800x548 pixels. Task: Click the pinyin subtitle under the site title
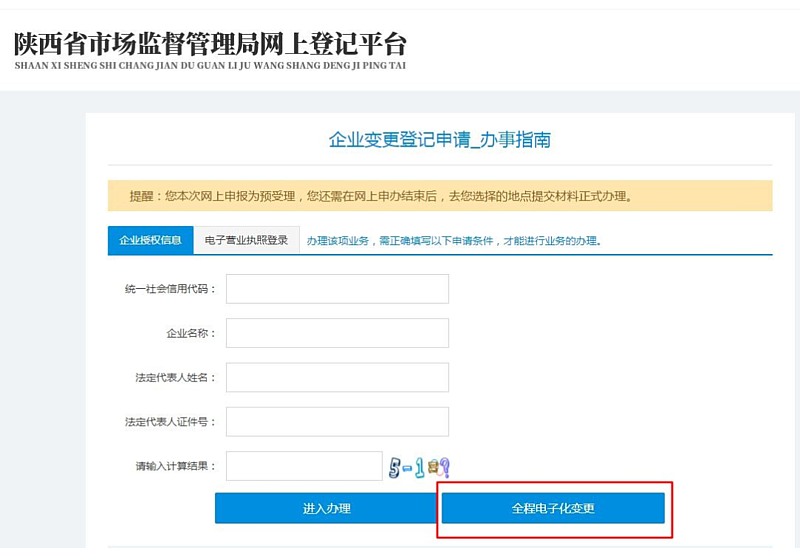click(x=210, y=65)
